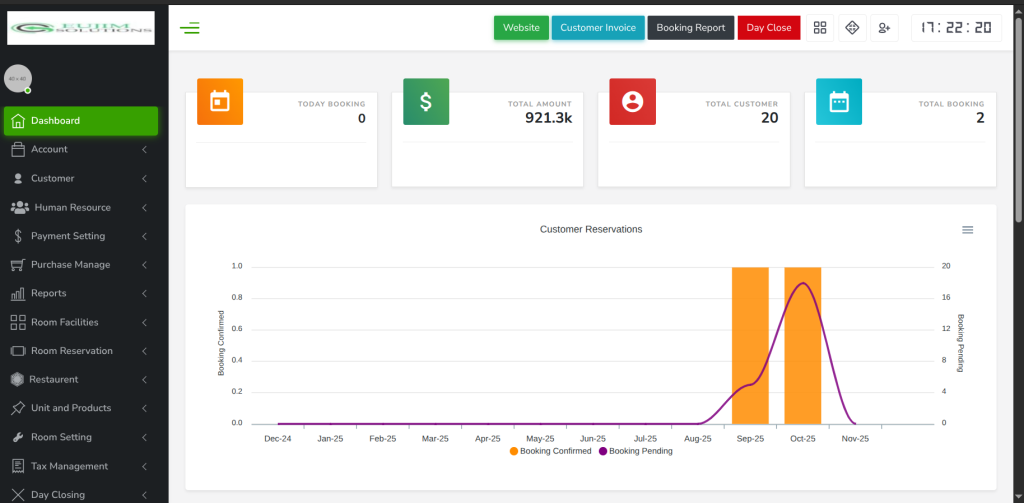Expand the Room Reservation menu

(x=80, y=351)
